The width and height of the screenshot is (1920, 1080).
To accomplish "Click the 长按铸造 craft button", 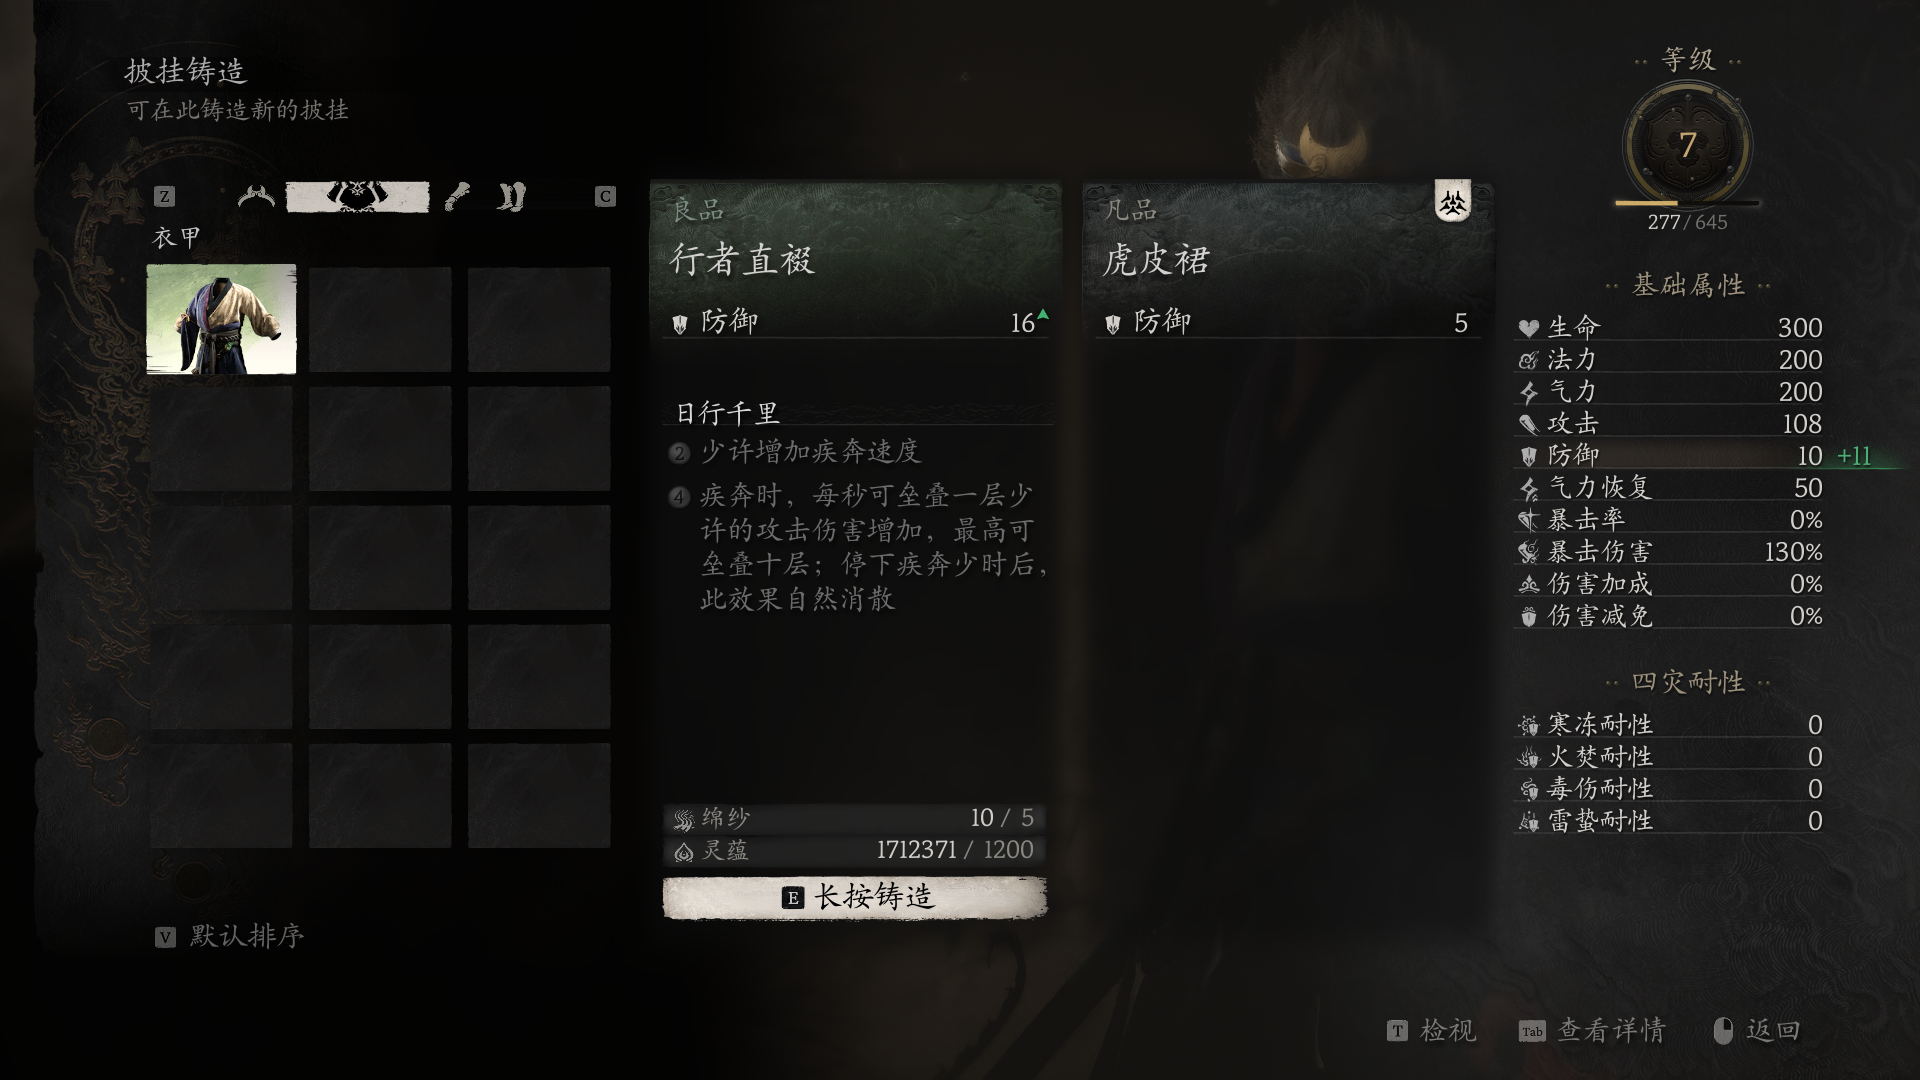I will (855, 897).
